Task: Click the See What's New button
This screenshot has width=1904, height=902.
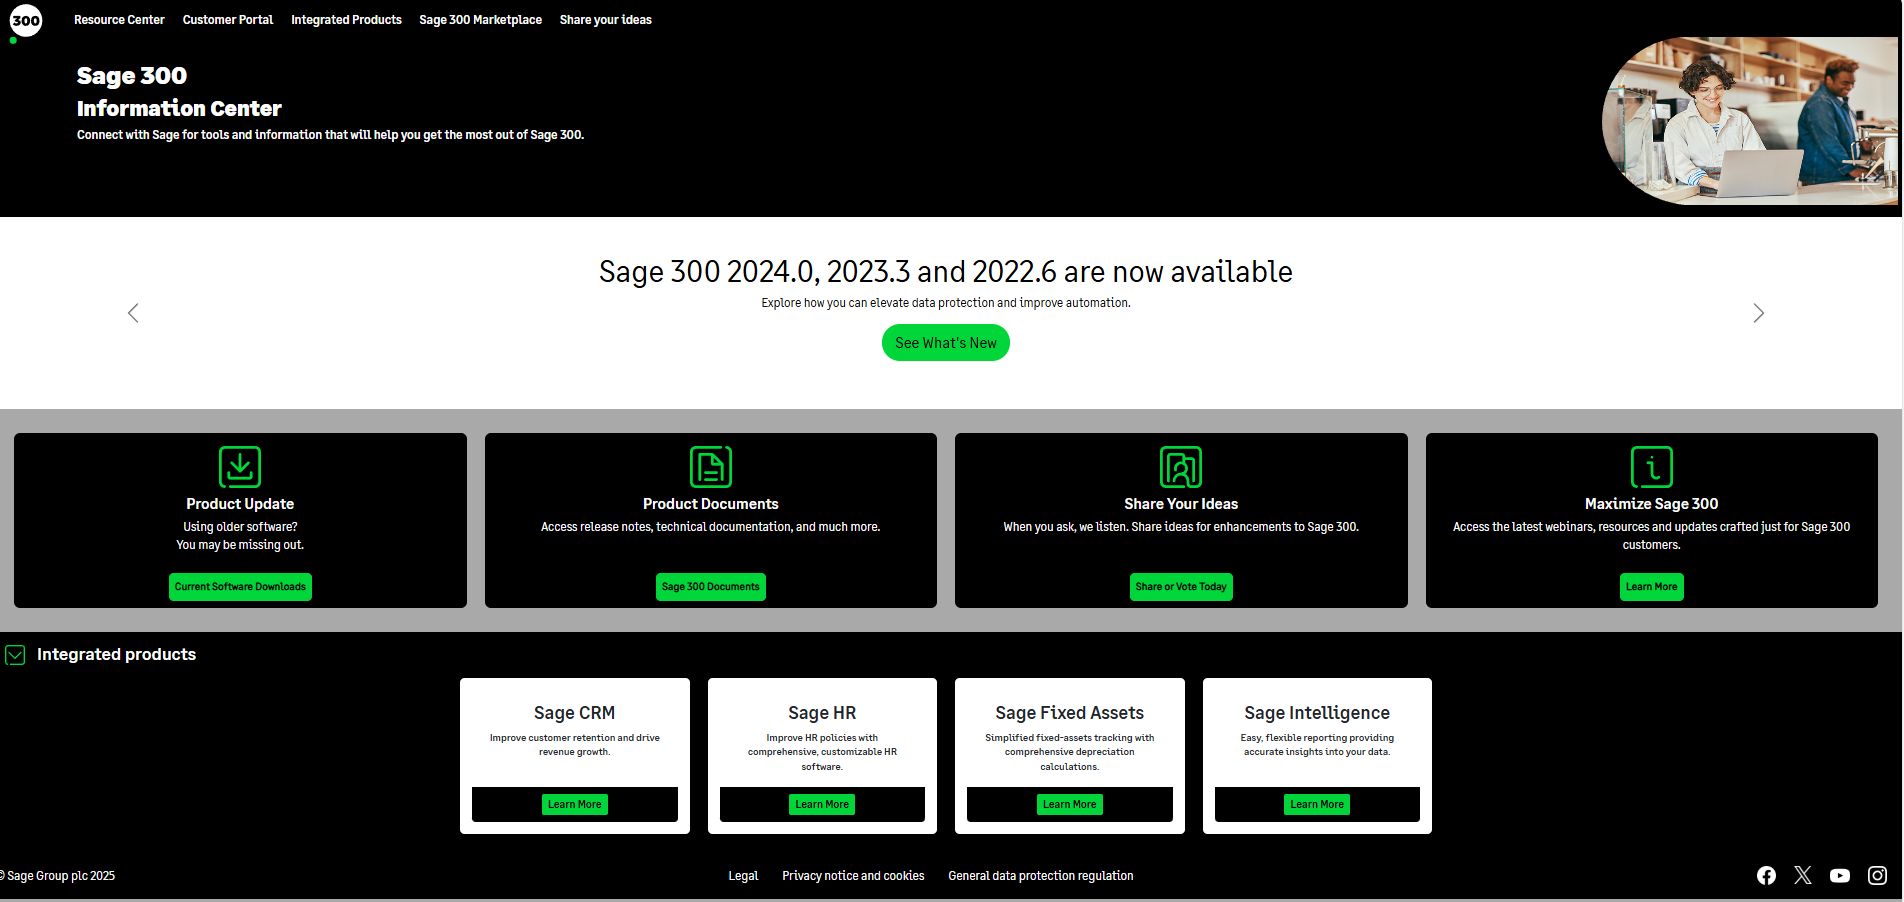Action: [946, 343]
